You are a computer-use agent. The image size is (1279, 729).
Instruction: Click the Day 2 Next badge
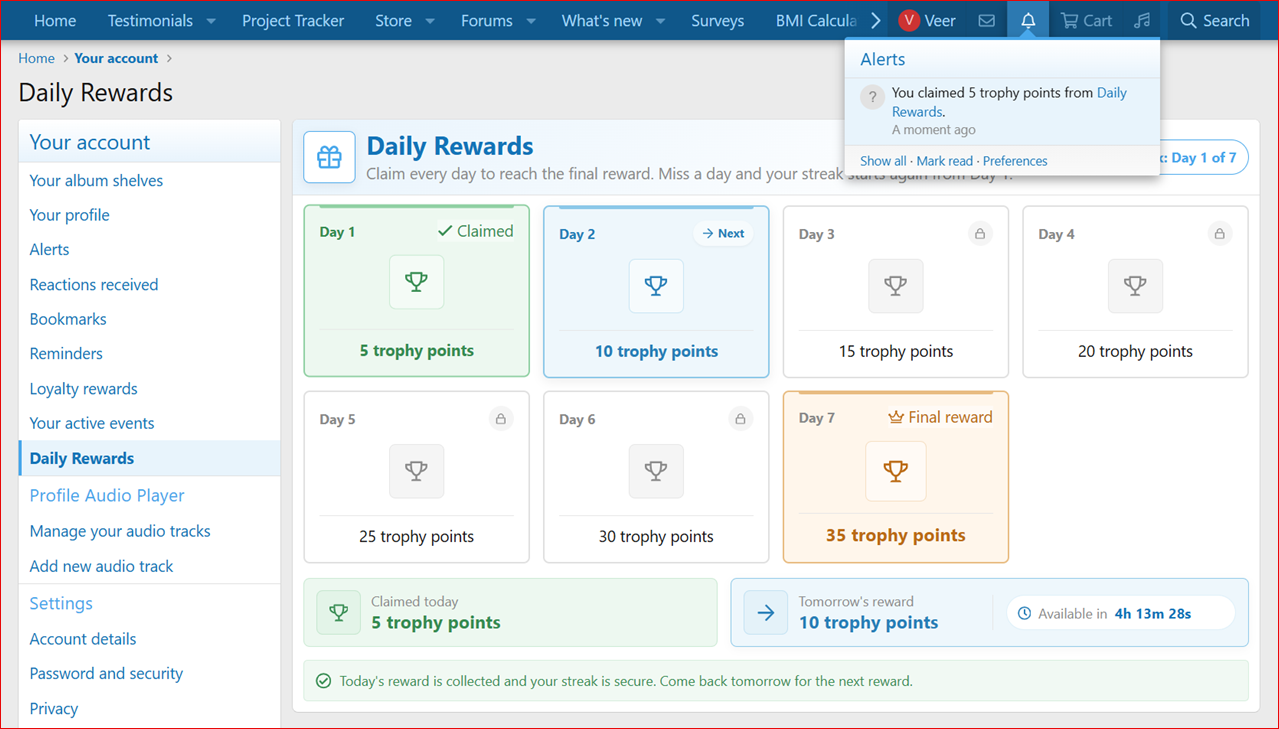point(723,233)
